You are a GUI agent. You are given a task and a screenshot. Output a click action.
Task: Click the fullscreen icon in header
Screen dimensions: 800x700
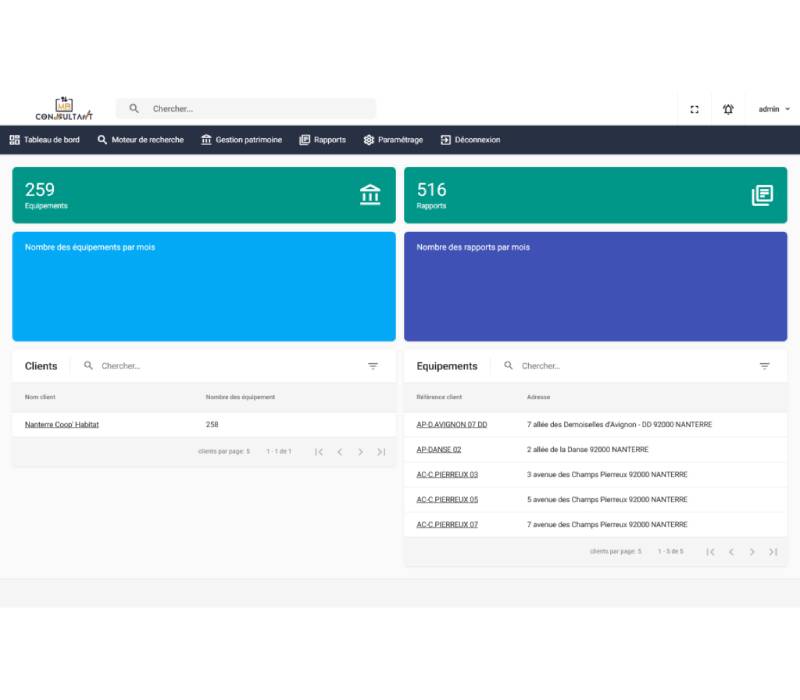point(694,109)
